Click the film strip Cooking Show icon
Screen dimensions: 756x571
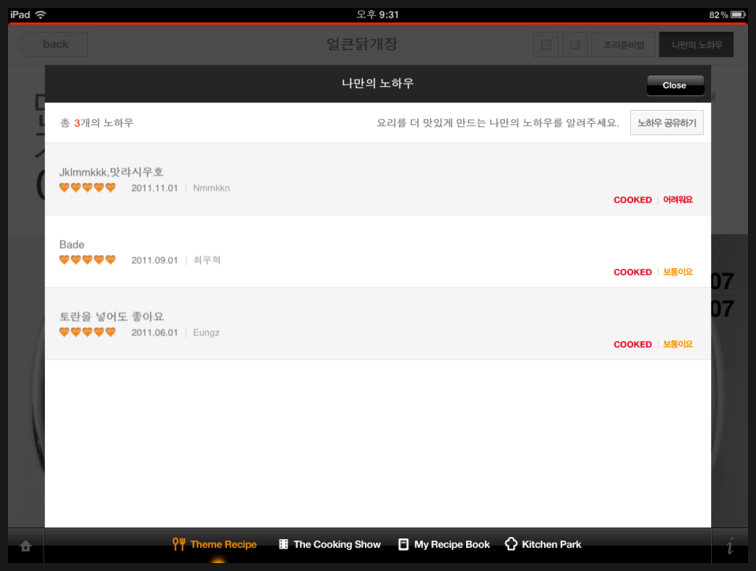284,544
